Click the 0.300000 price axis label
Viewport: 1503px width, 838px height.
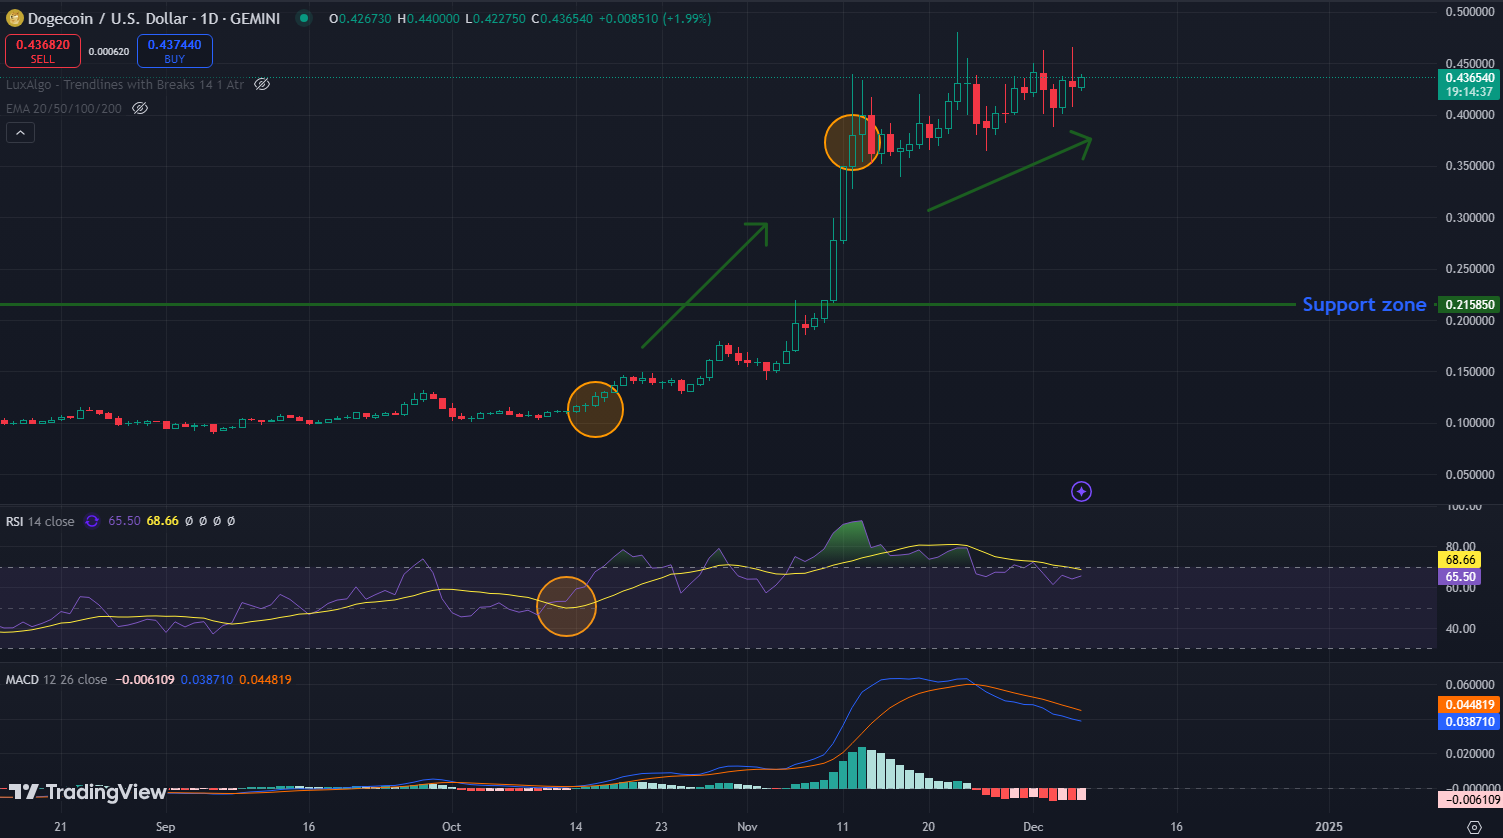click(x=1470, y=217)
